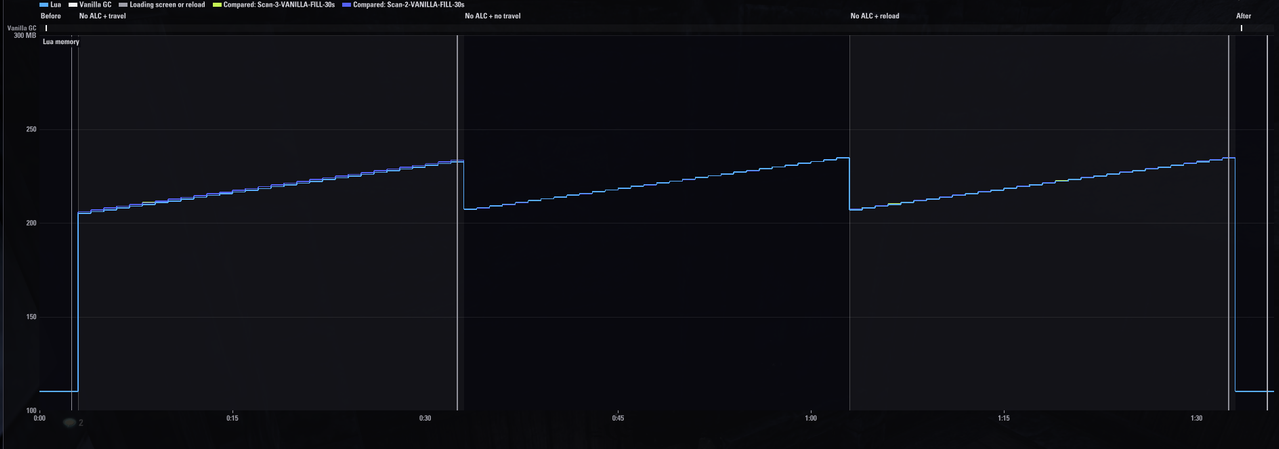Click the 0:15 time axis label
Viewport: 1279px width, 449px height.
tap(232, 419)
